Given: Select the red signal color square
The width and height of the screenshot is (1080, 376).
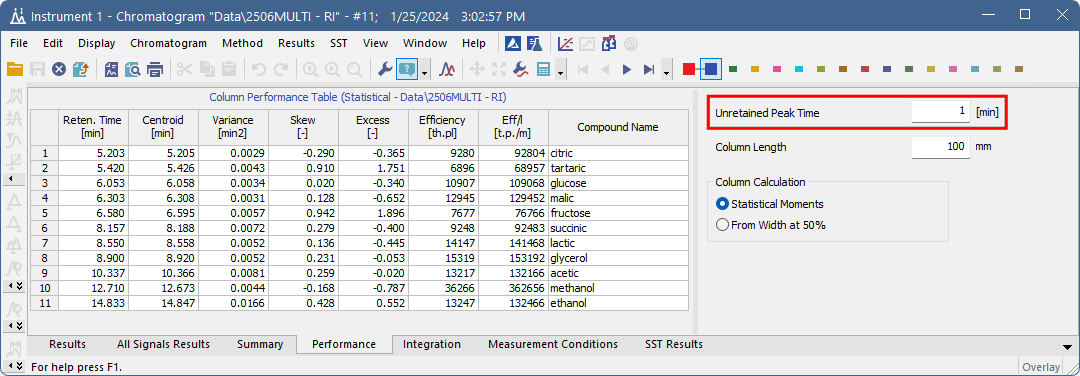Looking at the screenshot, I should pos(689,69).
